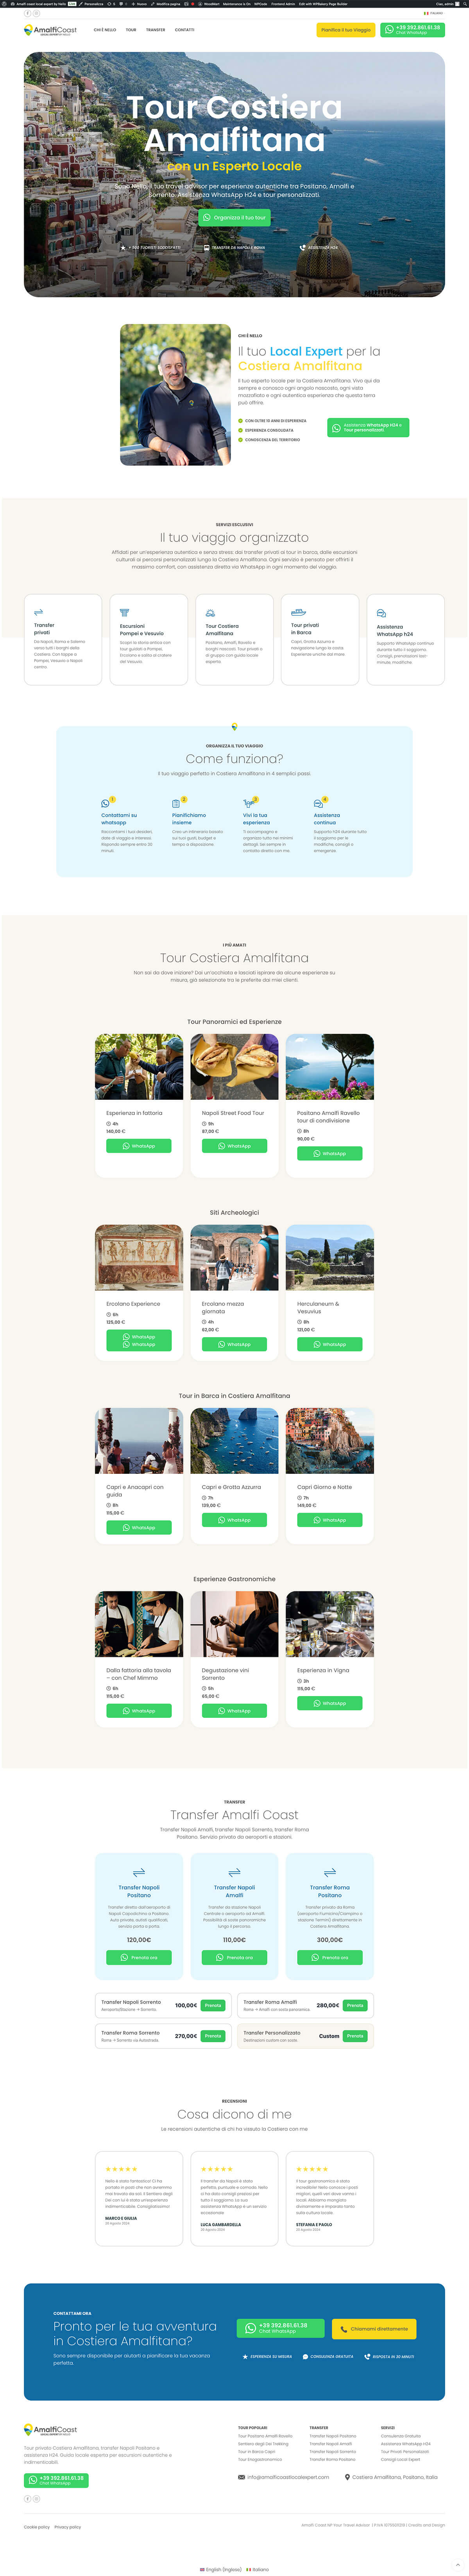Click the Organizza il tuo tour hero button

click(234, 217)
